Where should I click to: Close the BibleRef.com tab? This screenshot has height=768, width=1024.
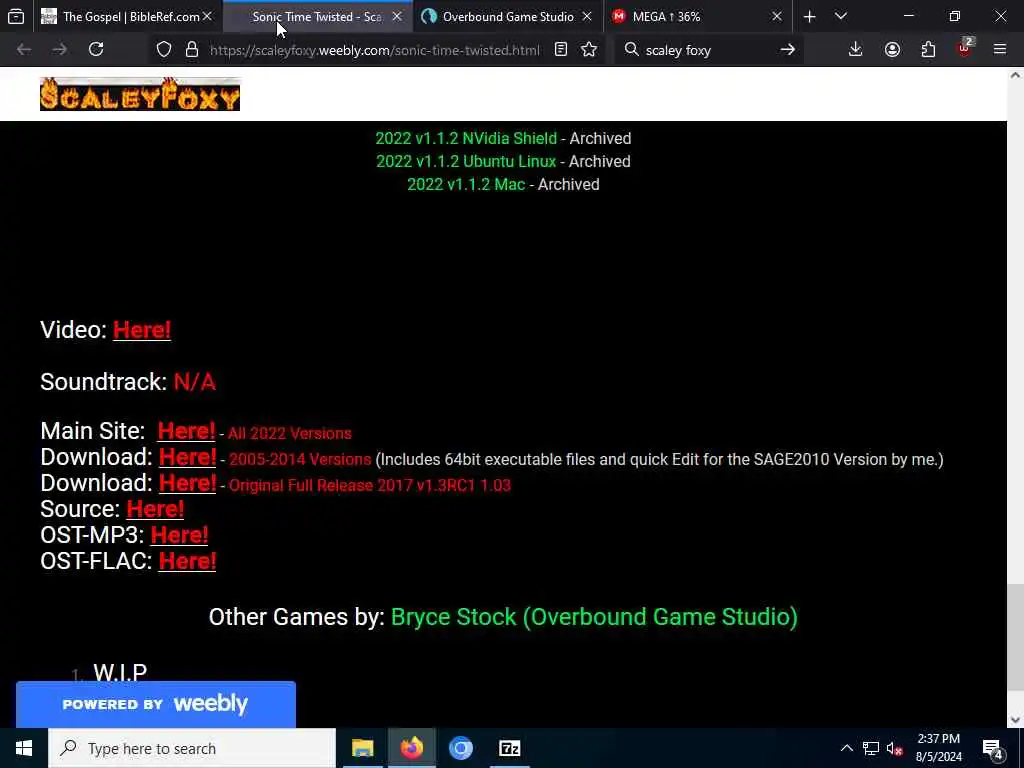click(208, 17)
